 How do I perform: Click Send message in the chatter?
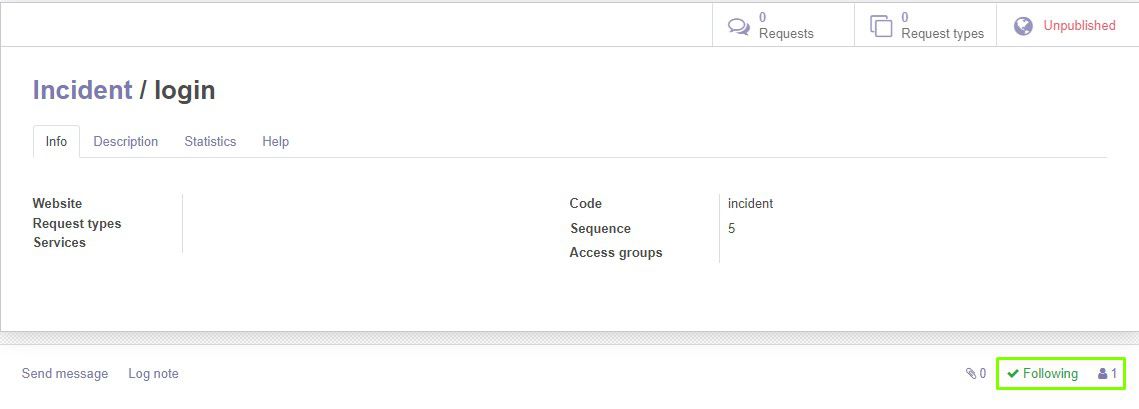click(65, 373)
